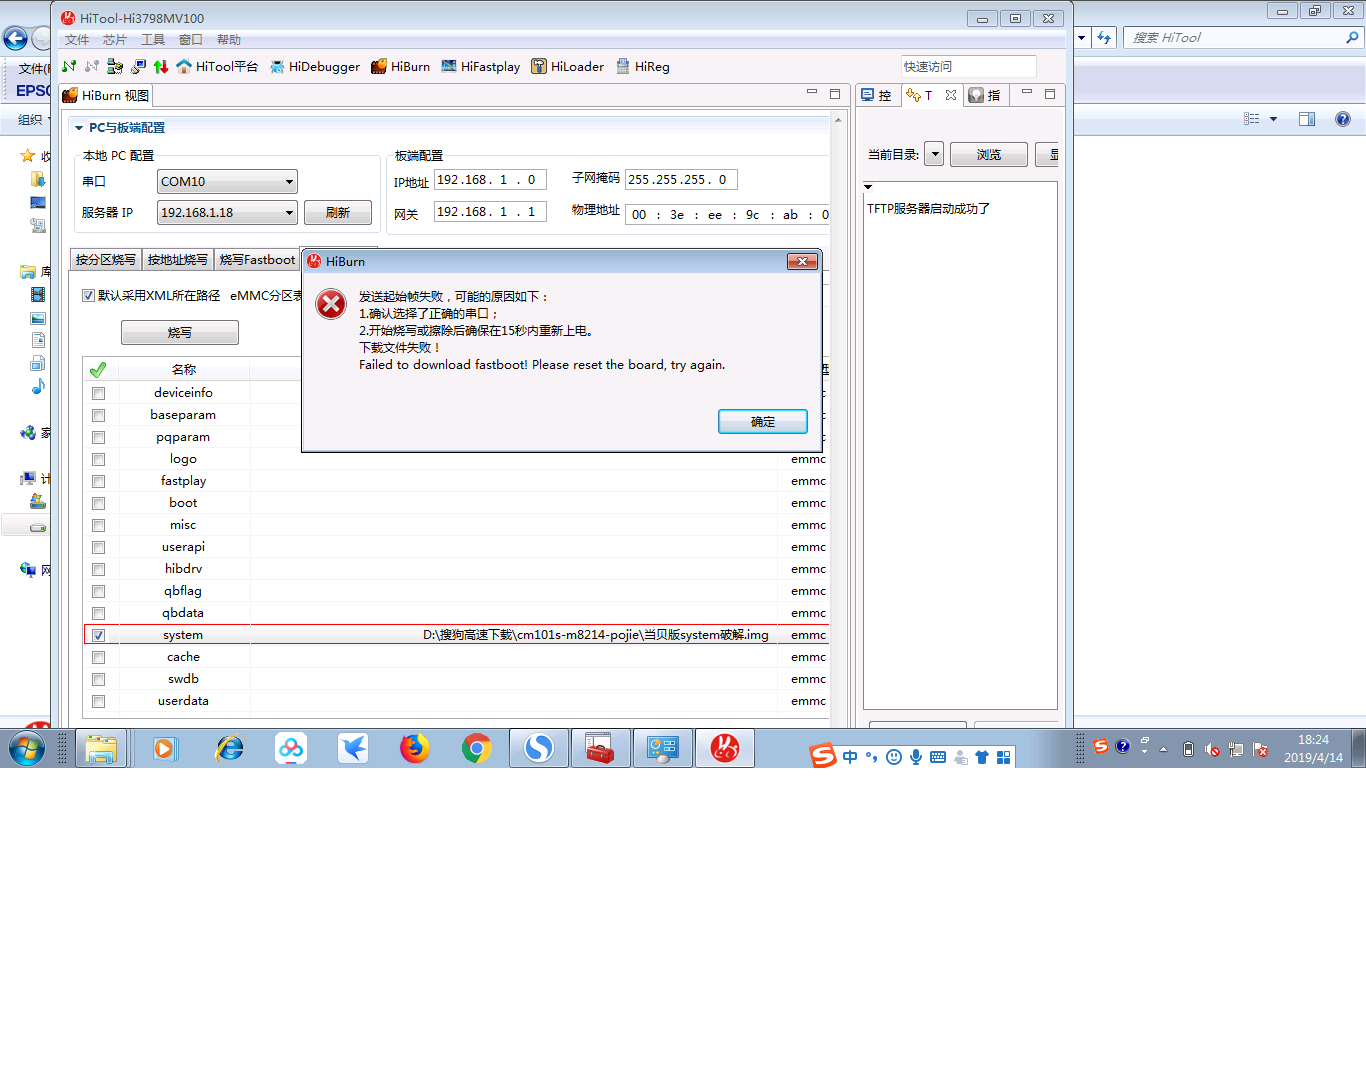
Task: Click the Sogou soft keyboard icon
Action: [x=938, y=757]
